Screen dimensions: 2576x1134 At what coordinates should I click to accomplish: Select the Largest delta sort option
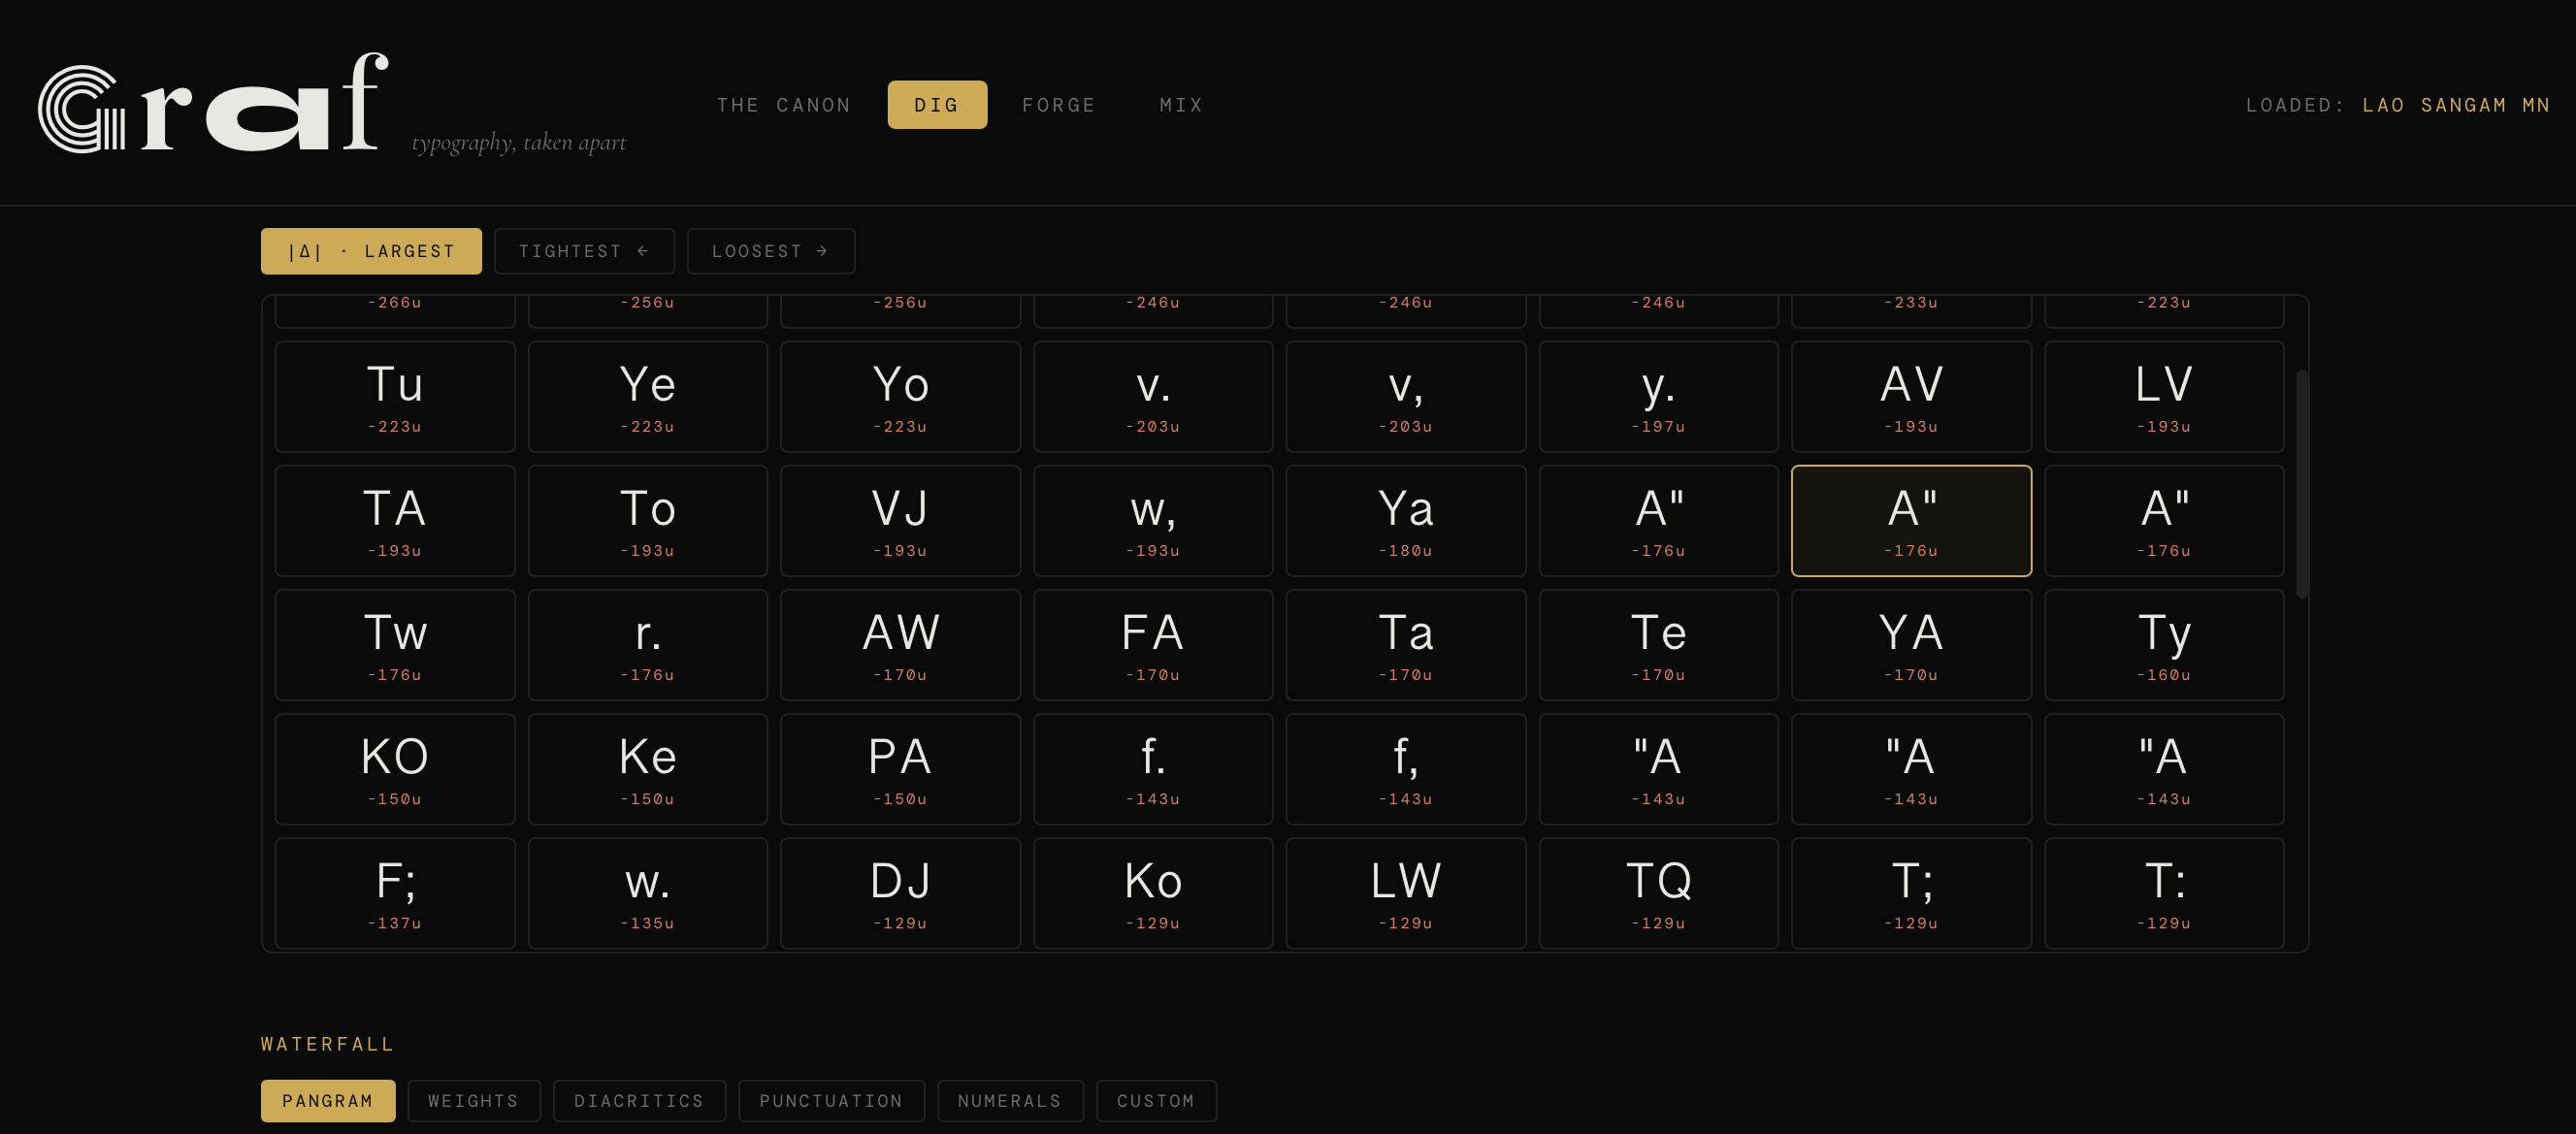371,251
